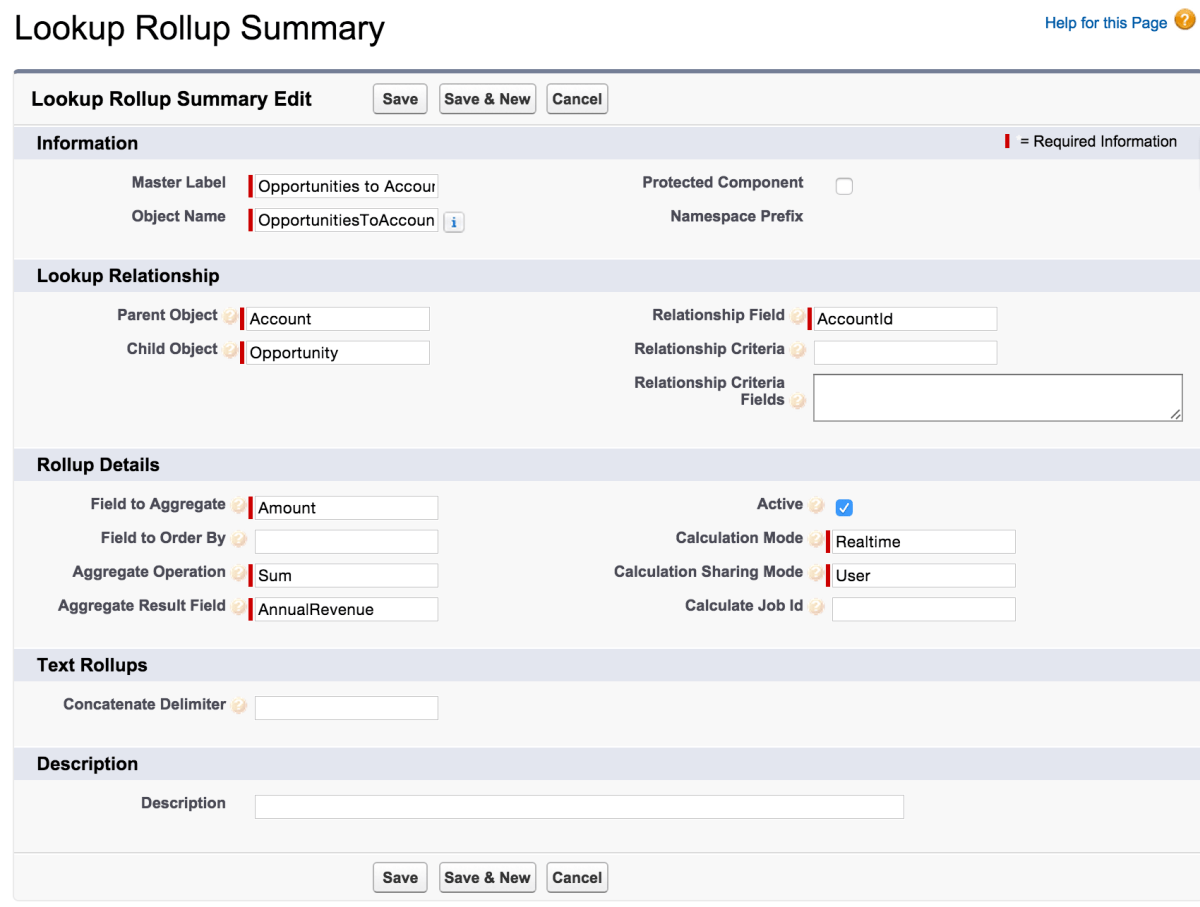Click into the Description text field

pyautogui.click(x=579, y=807)
